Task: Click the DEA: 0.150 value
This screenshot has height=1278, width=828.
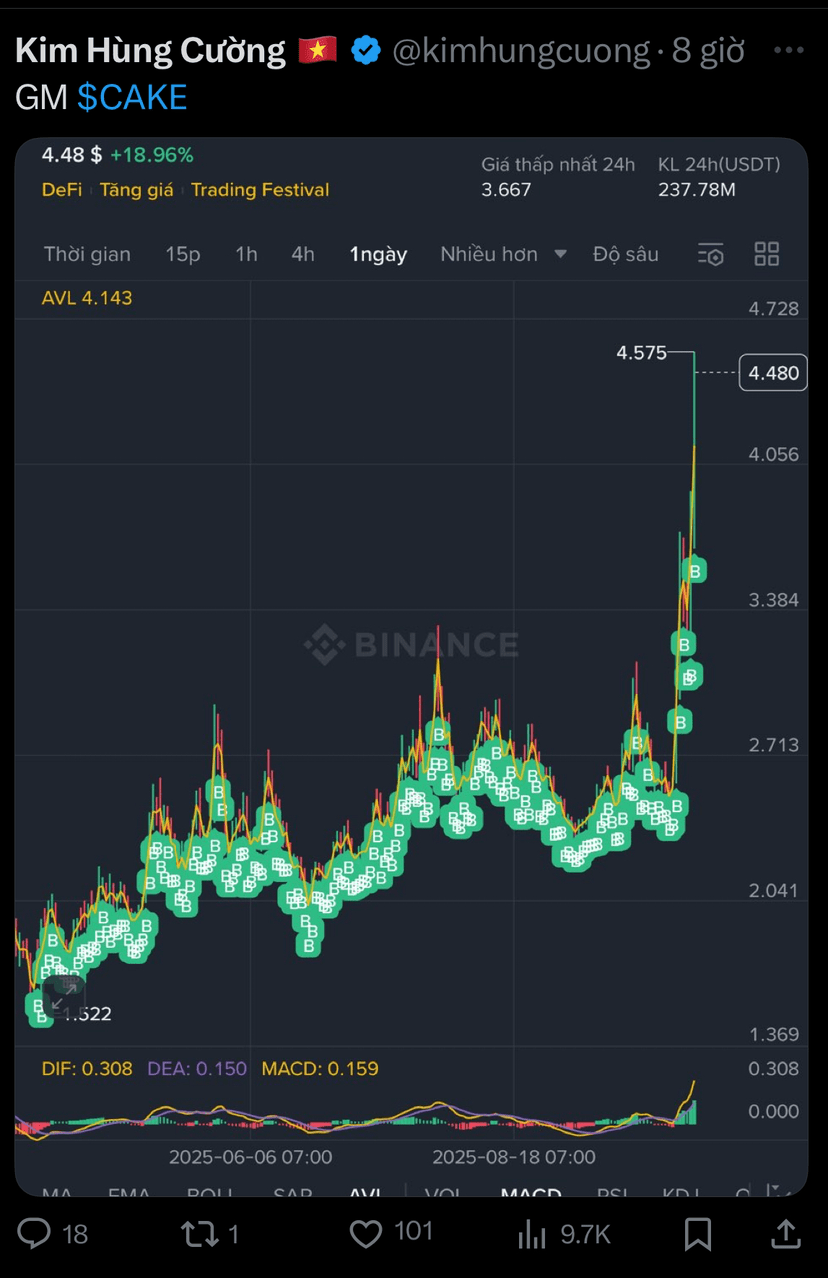Action: (197, 1069)
